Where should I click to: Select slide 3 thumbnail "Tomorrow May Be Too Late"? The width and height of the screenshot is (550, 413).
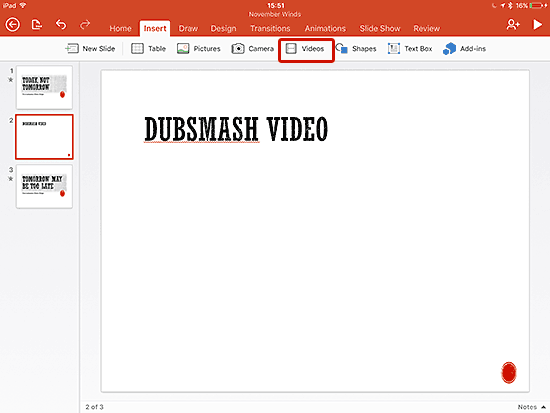click(x=44, y=186)
